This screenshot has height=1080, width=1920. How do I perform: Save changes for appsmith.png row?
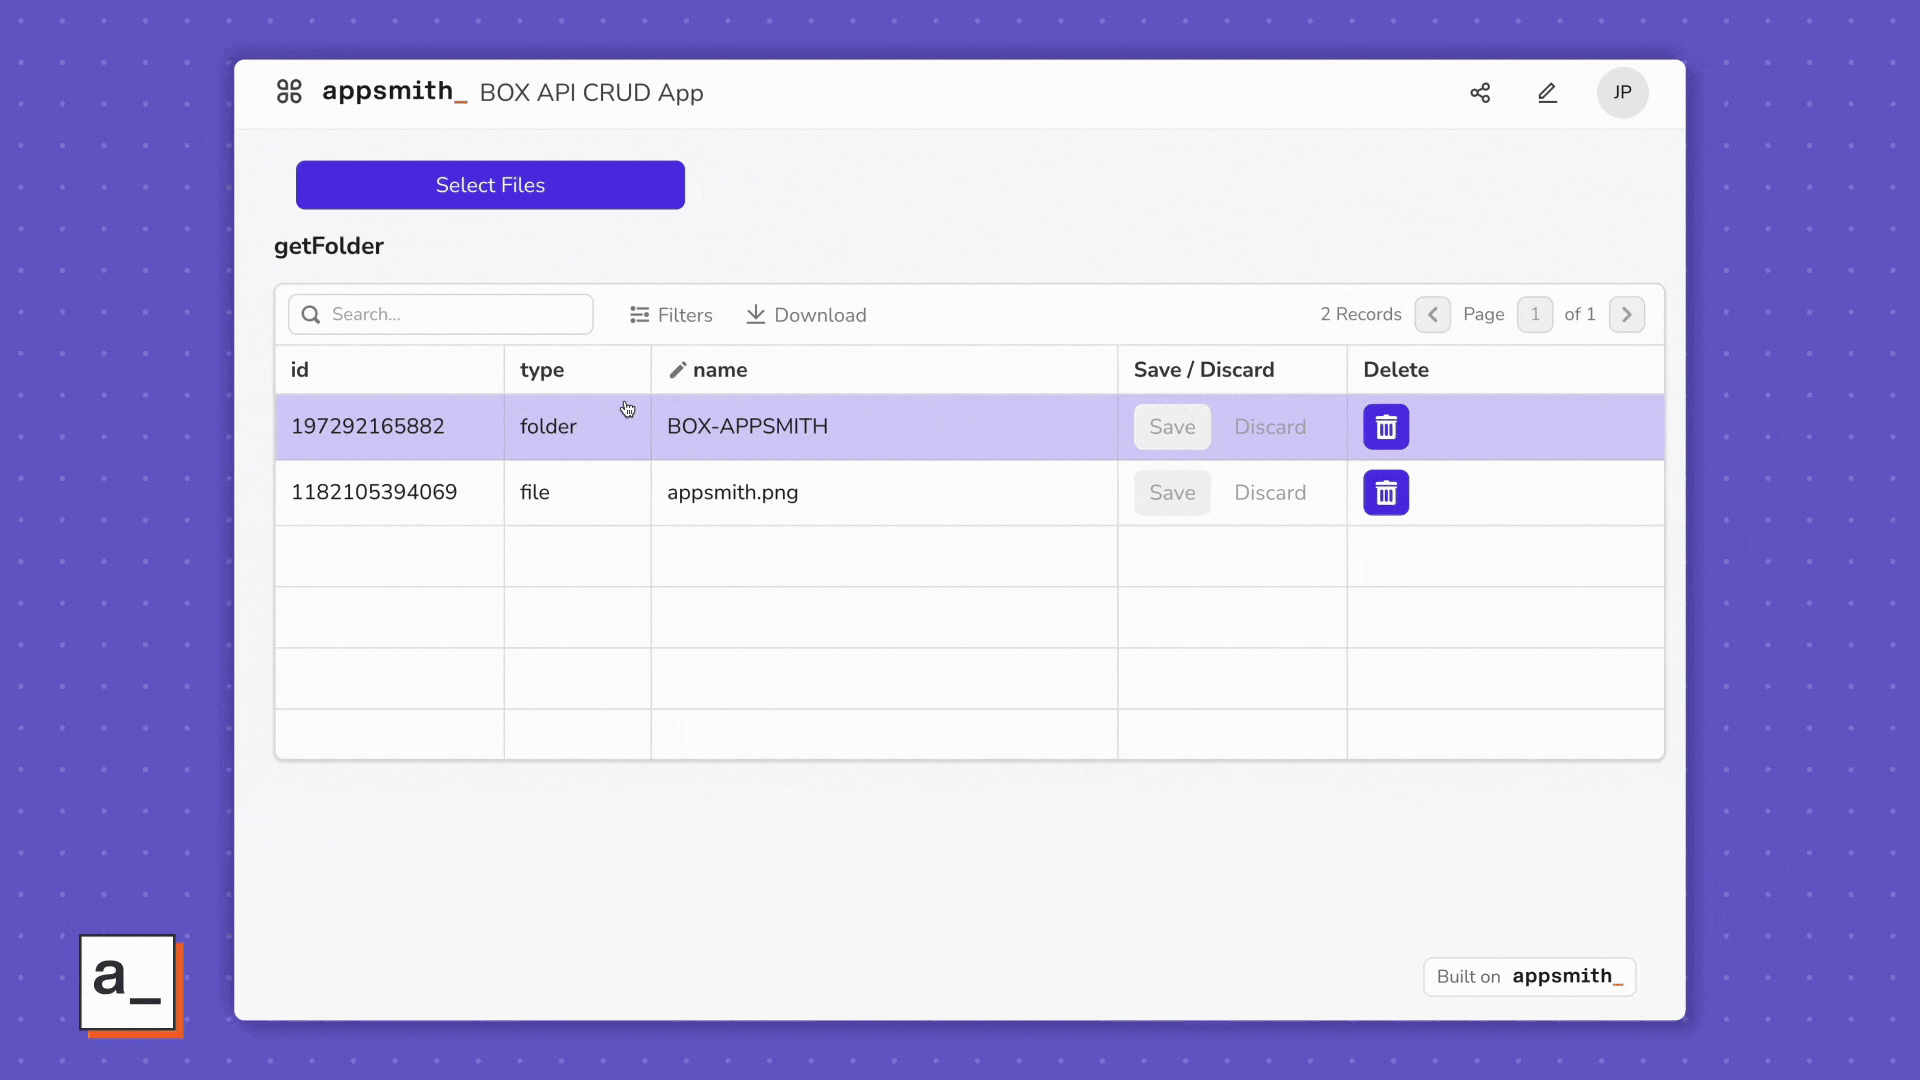point(1172,493)
